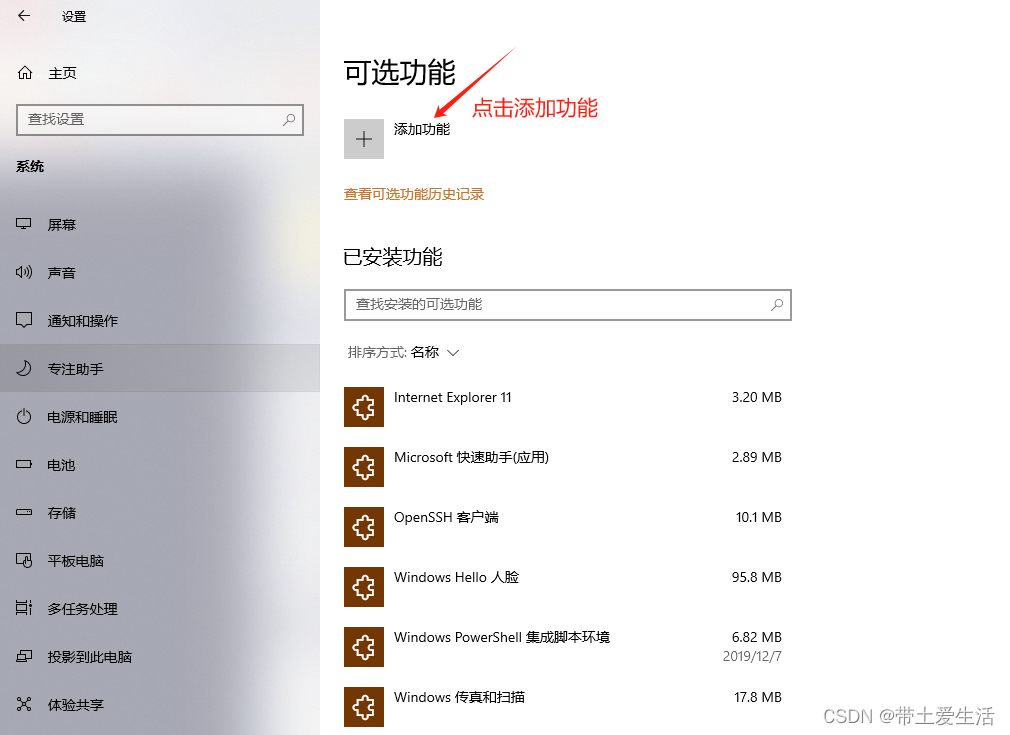The image size is (1010, 735).
Task: Click the 10.1 MB size value
Action: [x=758, y=517]
